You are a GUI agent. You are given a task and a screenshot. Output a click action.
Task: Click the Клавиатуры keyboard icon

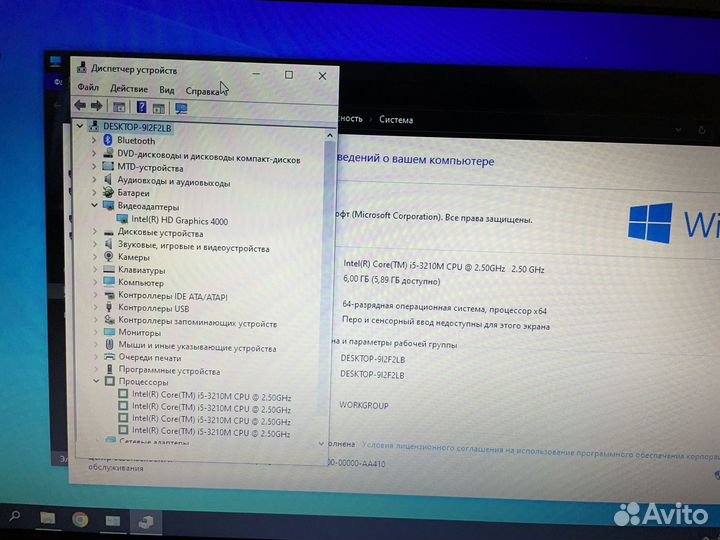tap(109, 269)
